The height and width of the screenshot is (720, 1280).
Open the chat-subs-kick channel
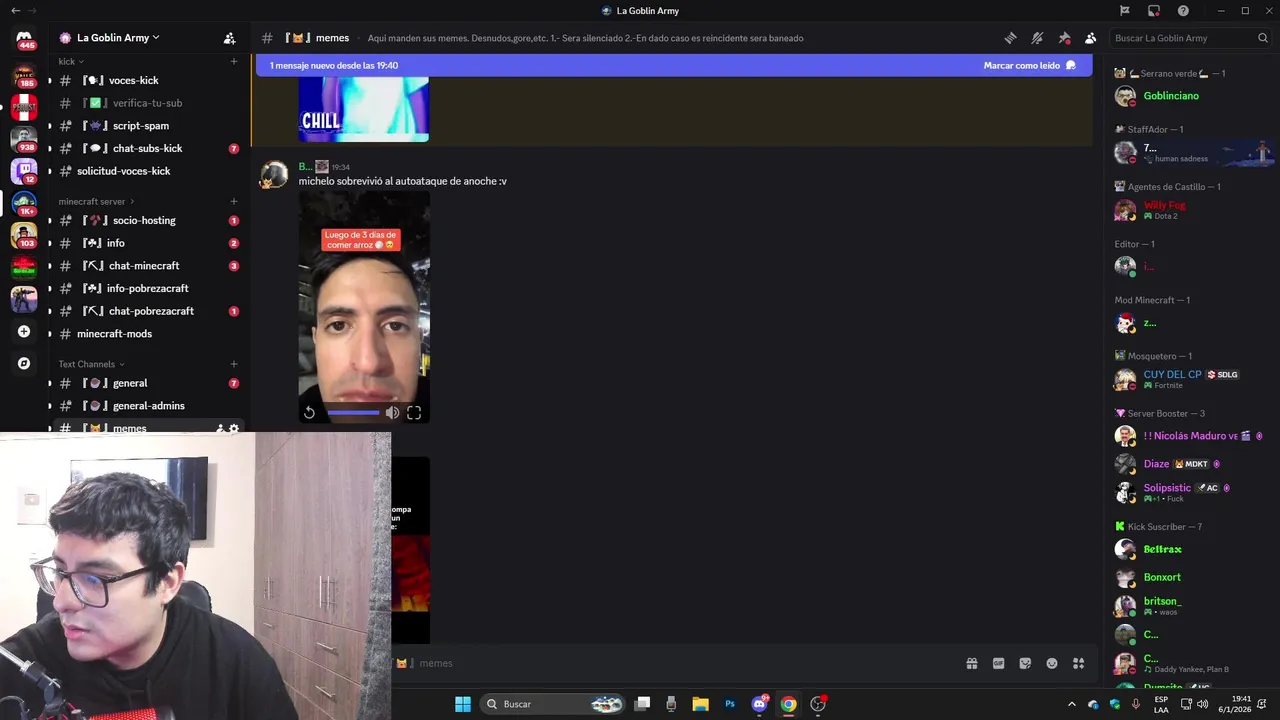click(x=147, y=148)
